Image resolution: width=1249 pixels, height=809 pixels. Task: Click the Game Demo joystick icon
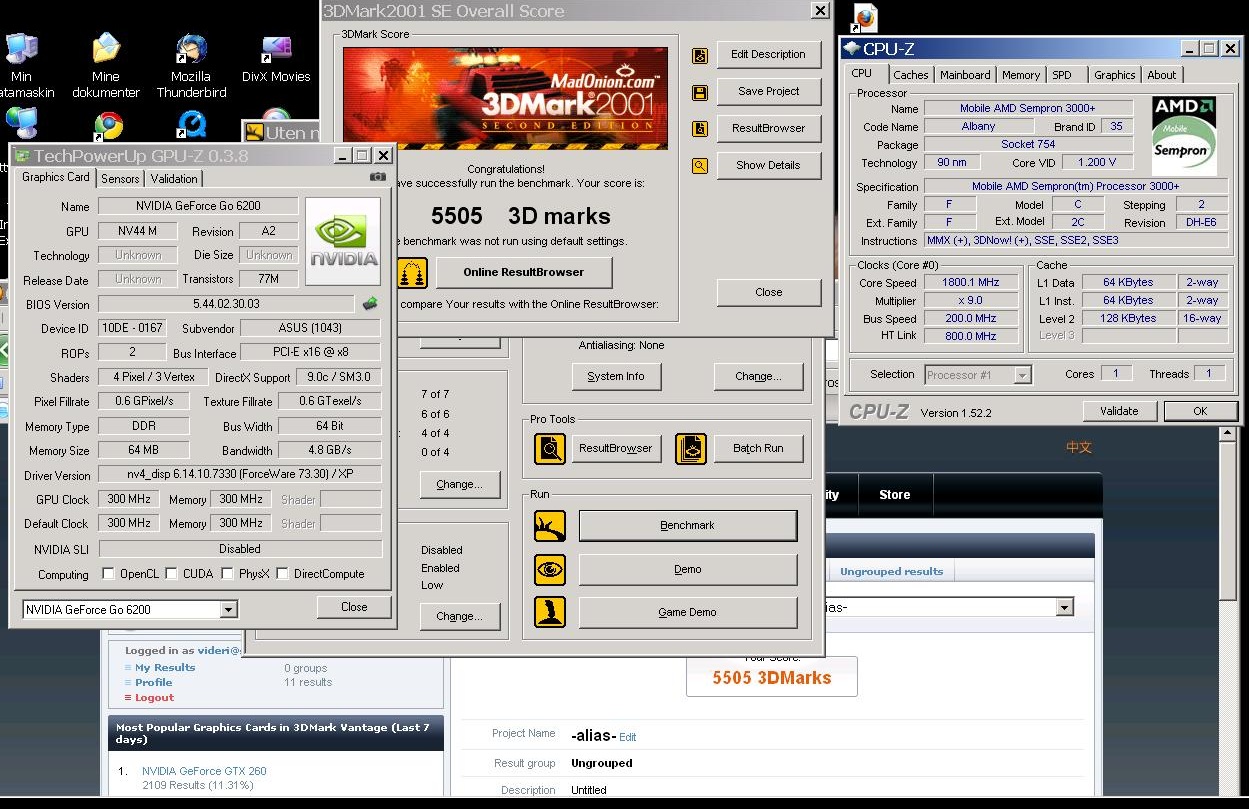550,612
